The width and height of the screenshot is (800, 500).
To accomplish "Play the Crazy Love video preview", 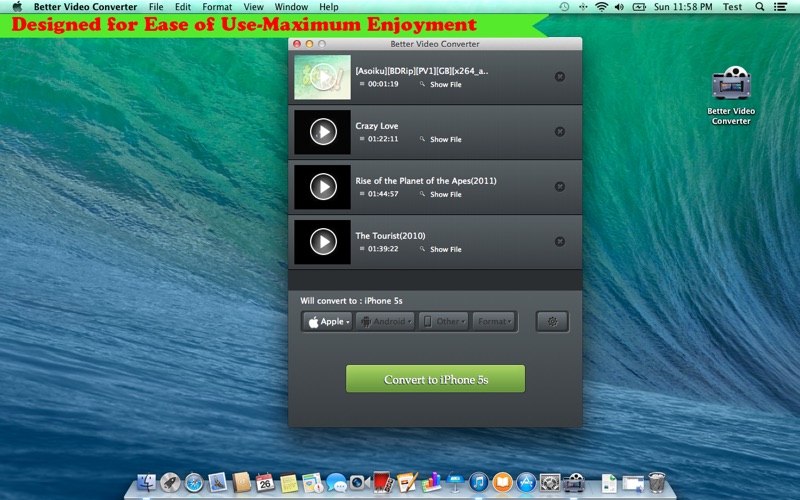I will (x=323, y=132).
